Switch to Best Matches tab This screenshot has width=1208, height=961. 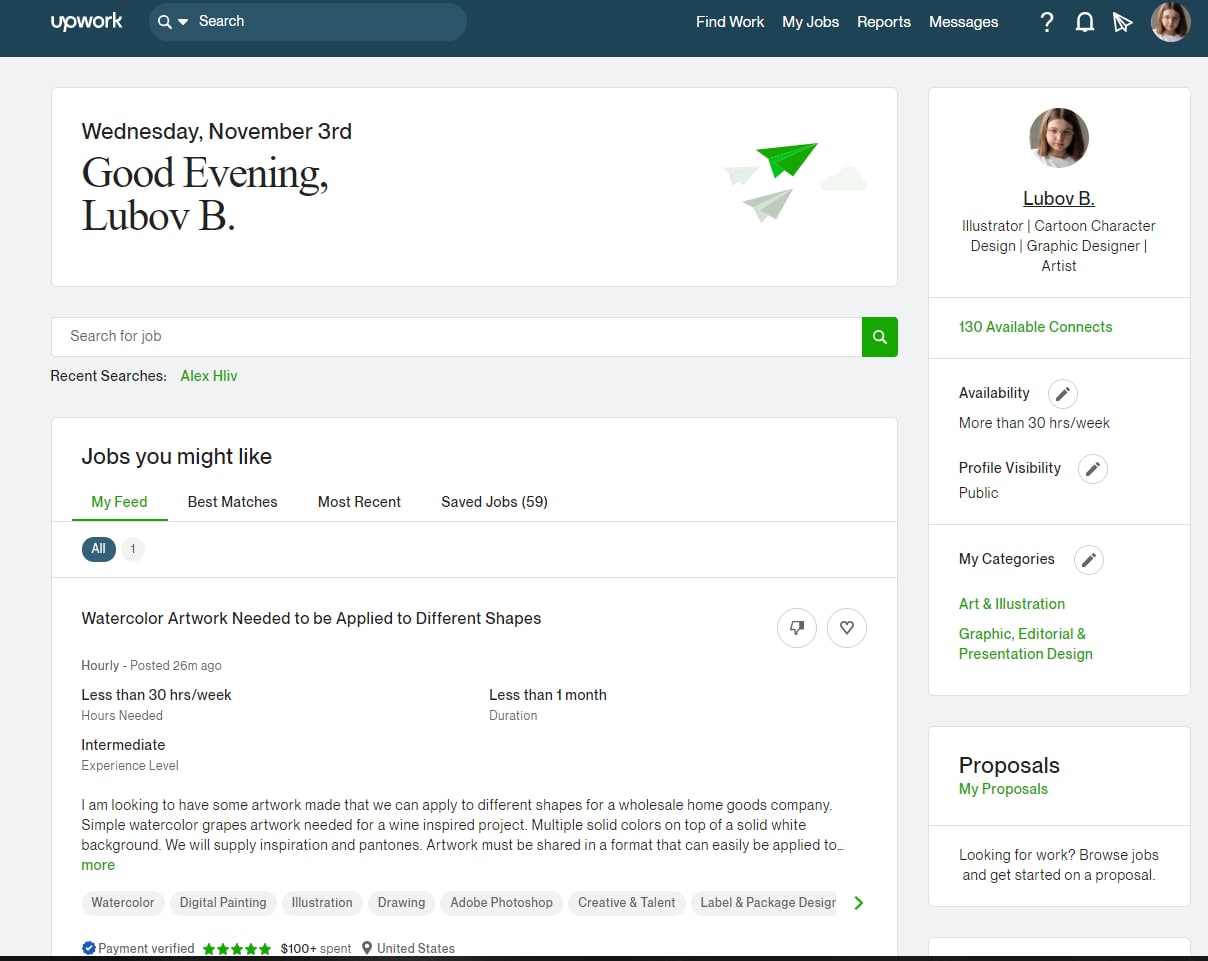click(x=232, y=502)
